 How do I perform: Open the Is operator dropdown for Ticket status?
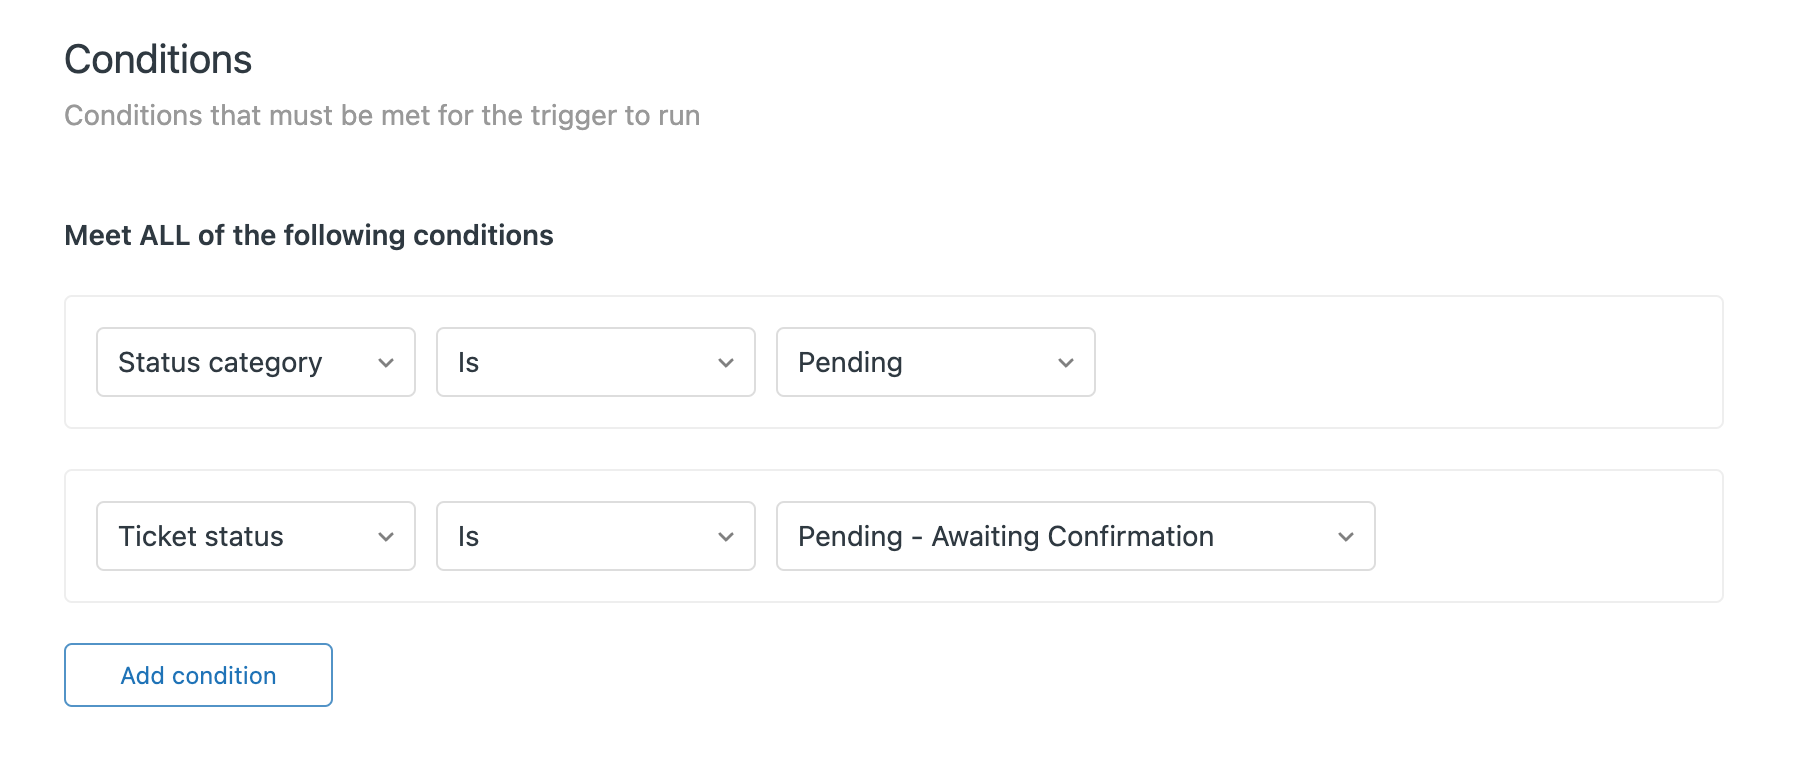(595, 536)
